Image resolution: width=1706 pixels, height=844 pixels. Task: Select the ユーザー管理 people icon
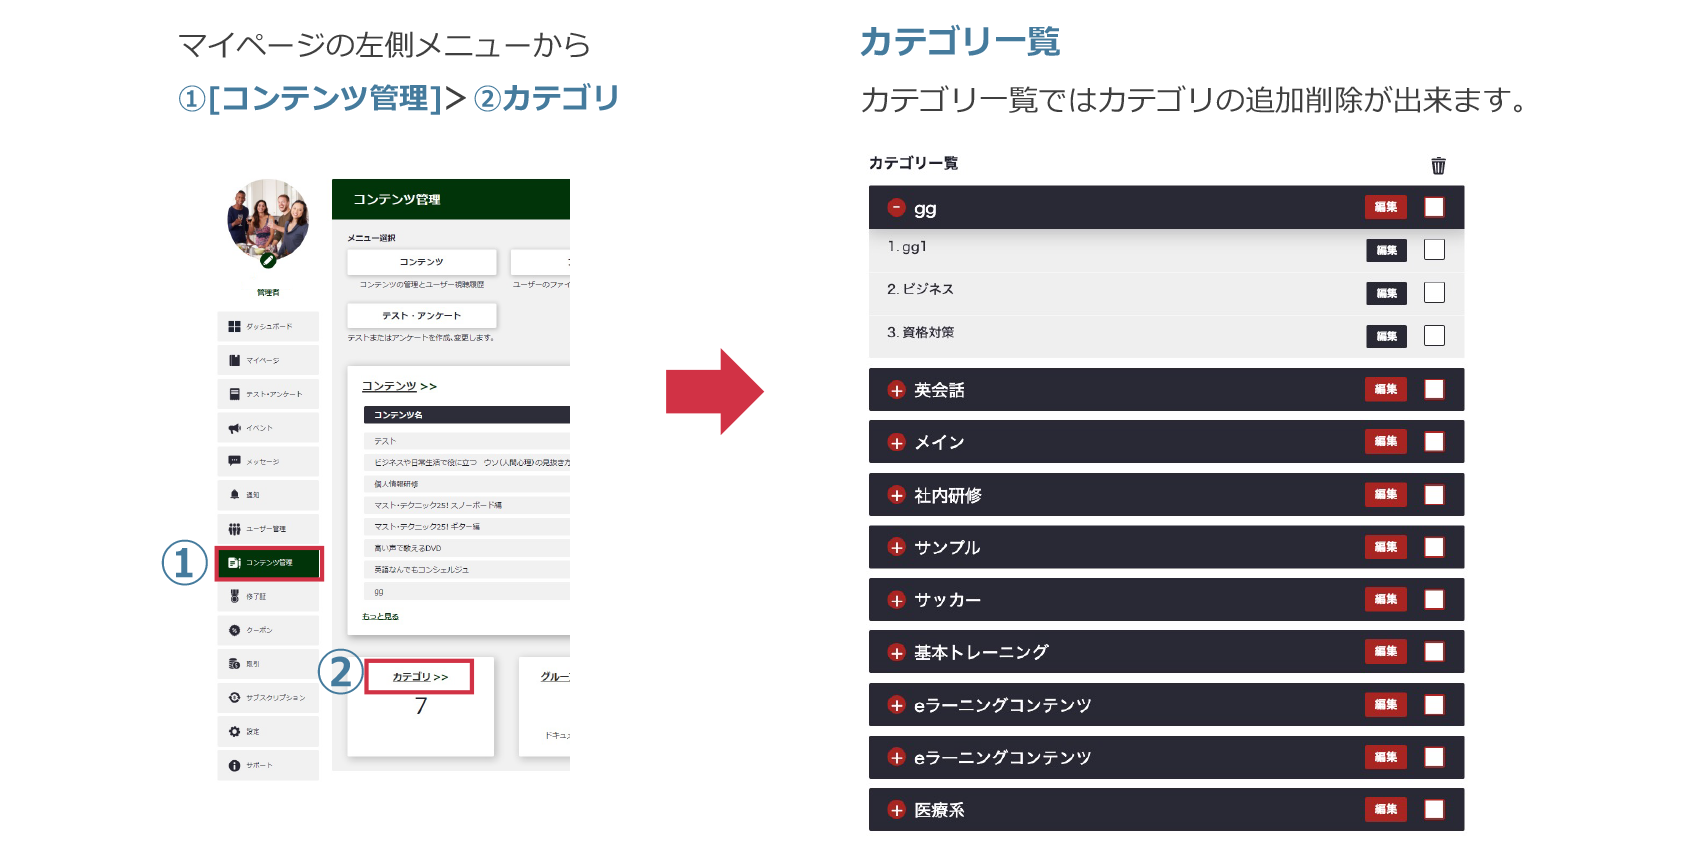[x=234, y=529]
